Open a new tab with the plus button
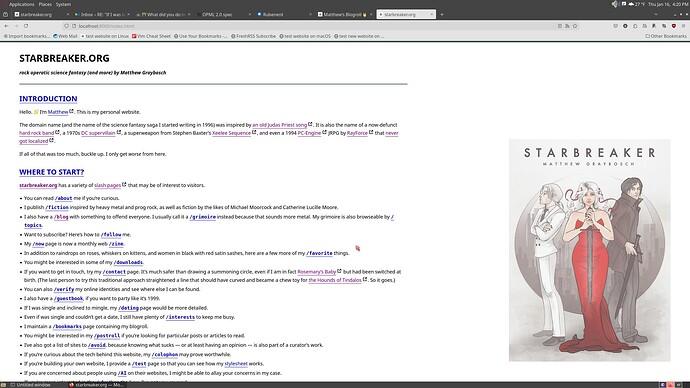690x388 pixels. point(442,15)
